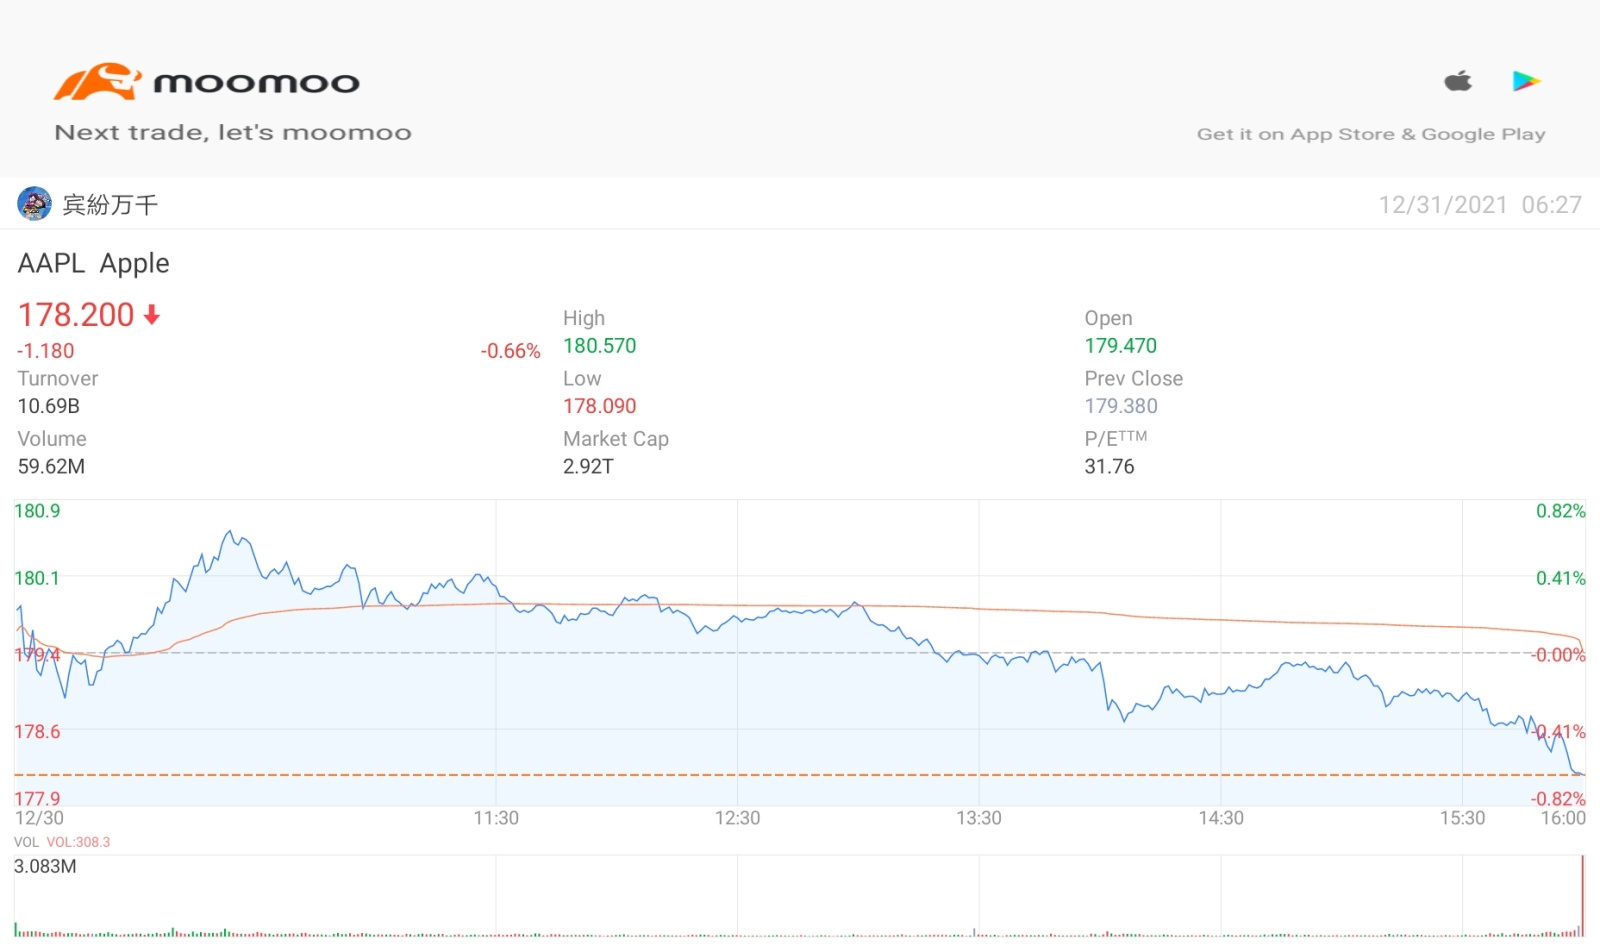The image size is (1600, 952).
Task: Click the 11:30 time axis marker
Action: tap(496, 818)
